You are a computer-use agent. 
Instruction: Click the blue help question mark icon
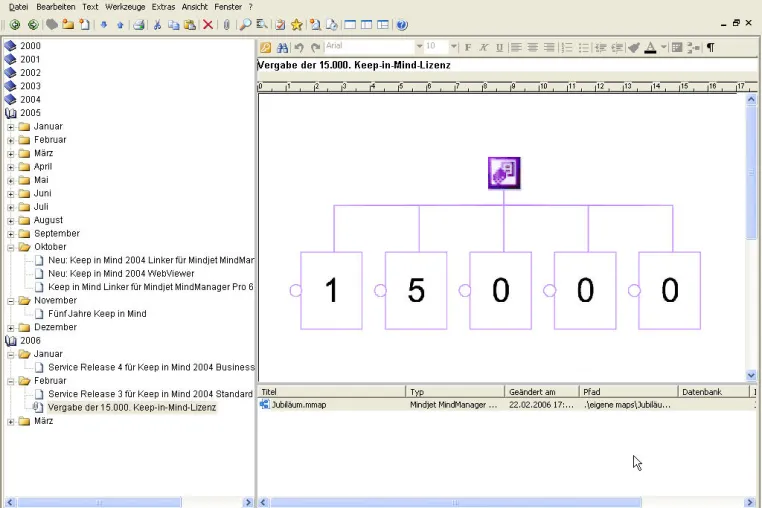pyautogui.click(x=402, y=25)
